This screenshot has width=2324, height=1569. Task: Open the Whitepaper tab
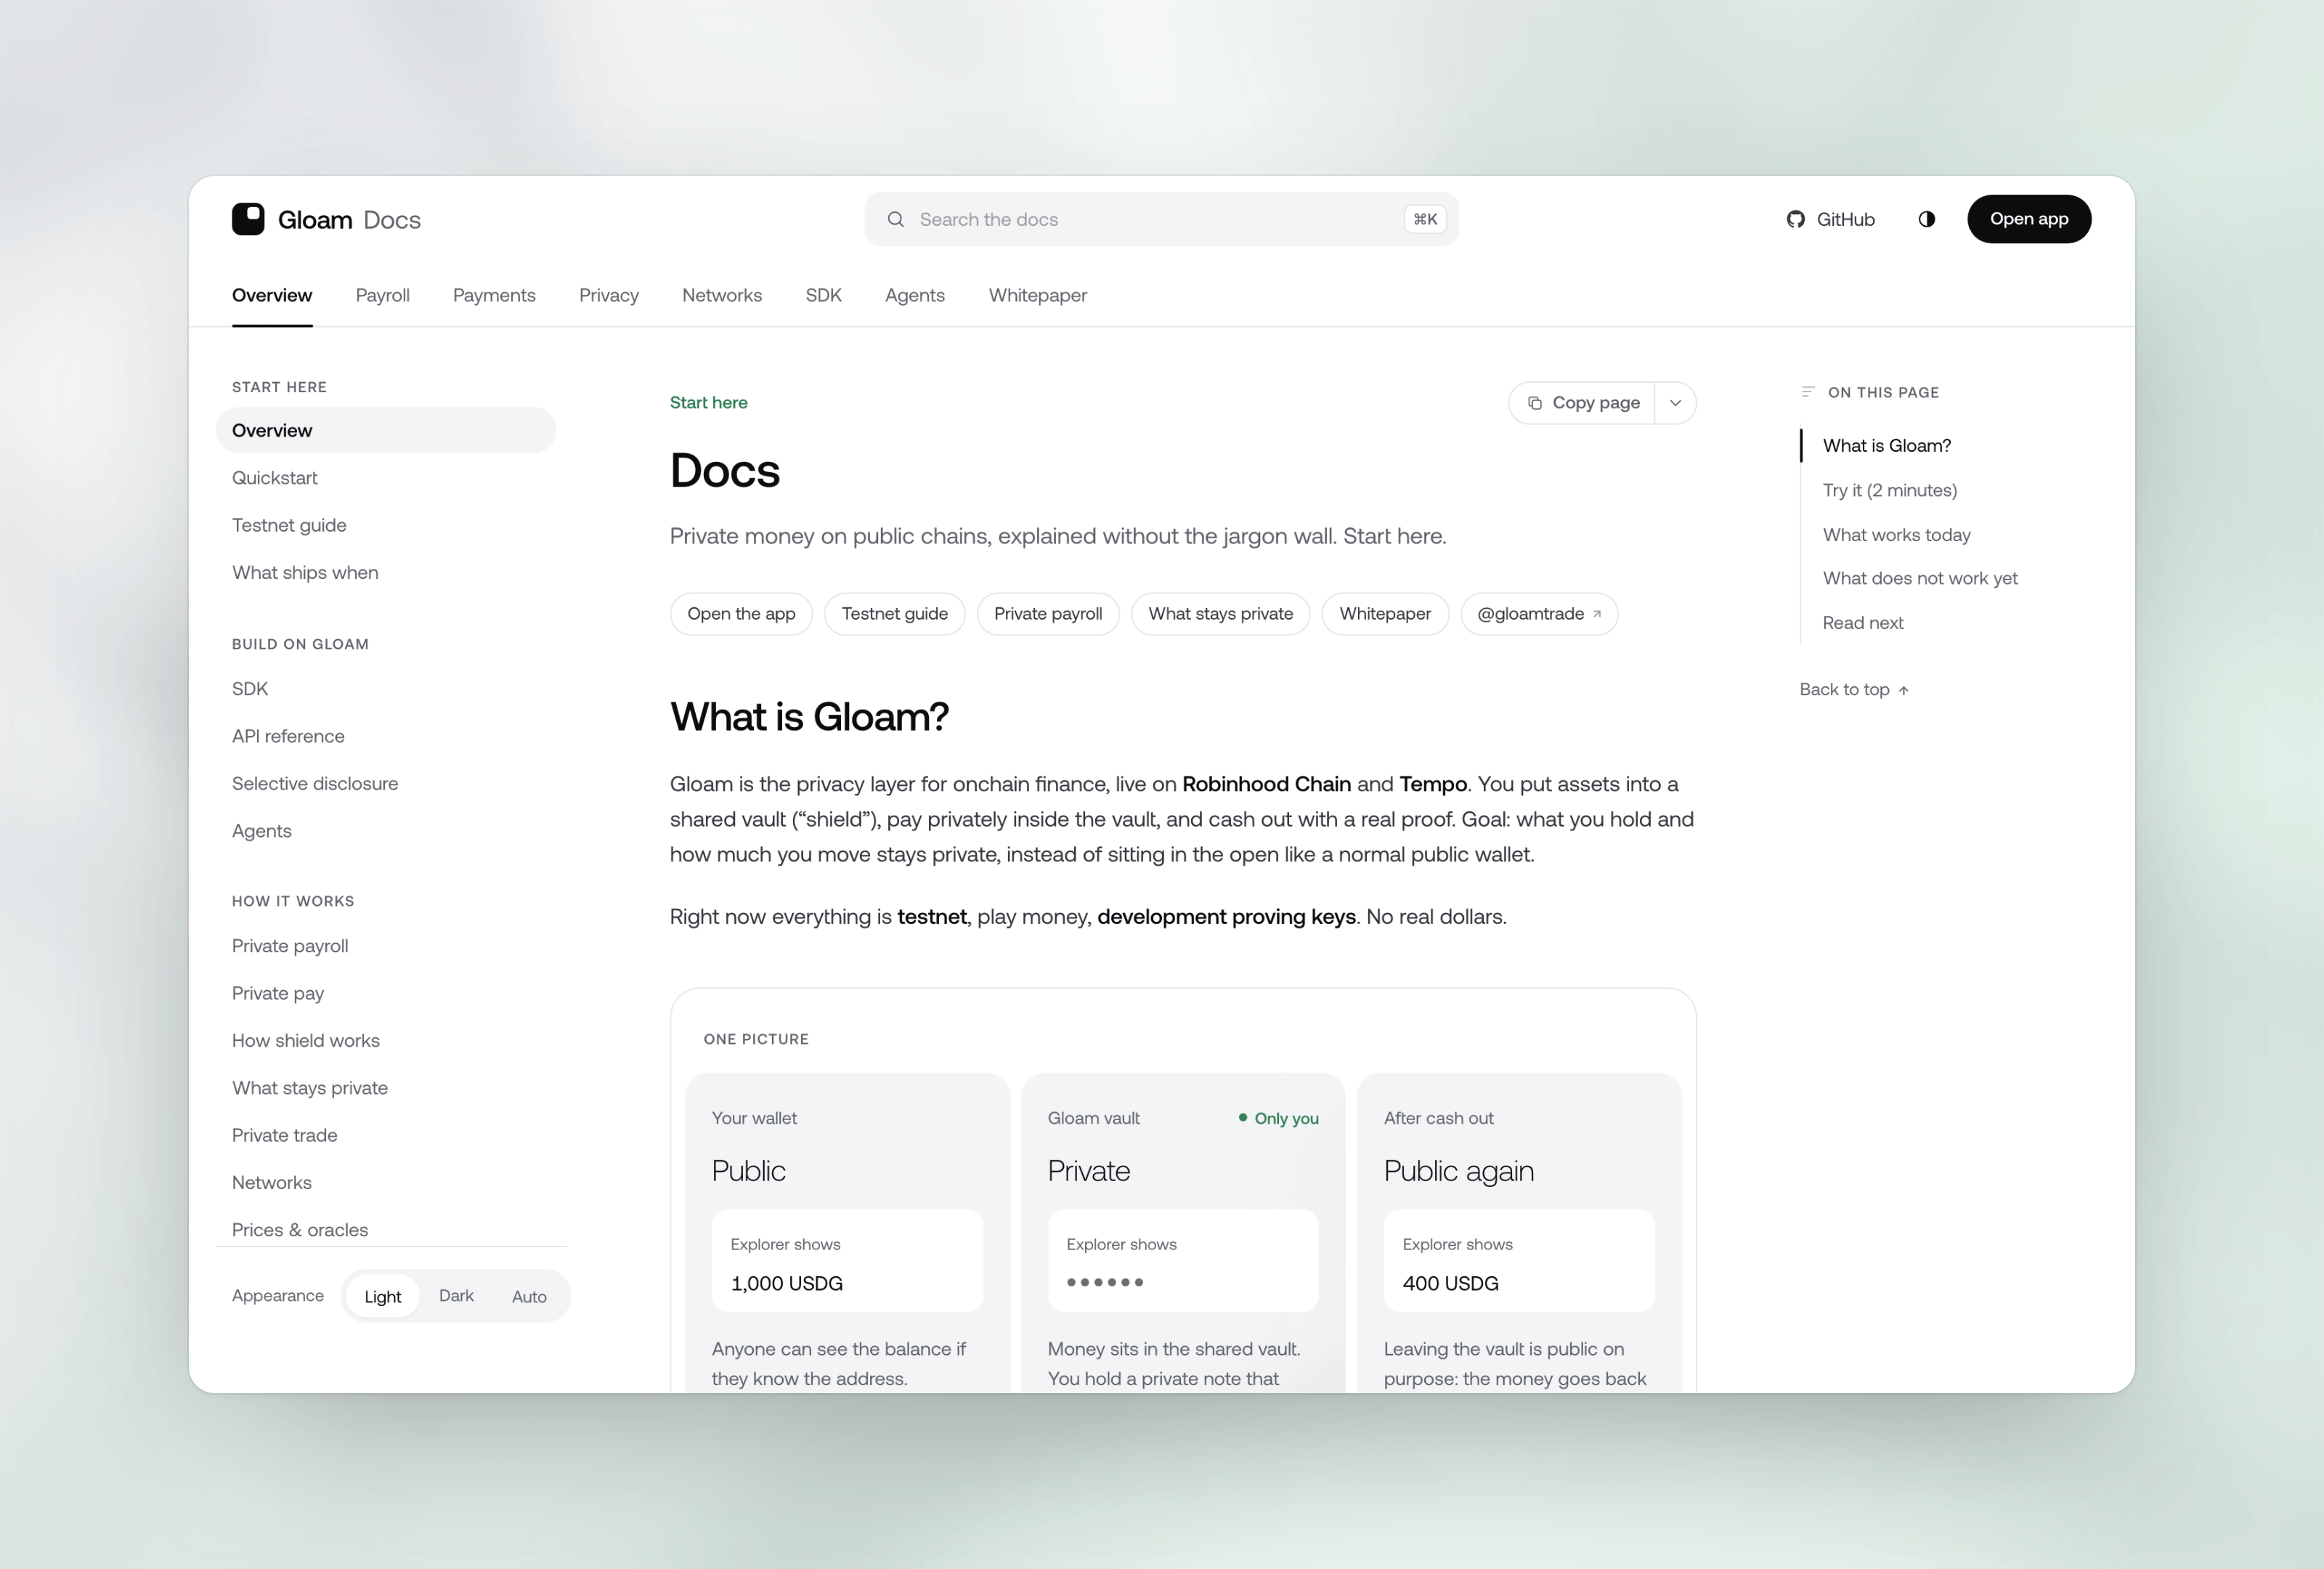pos(1038,295)
